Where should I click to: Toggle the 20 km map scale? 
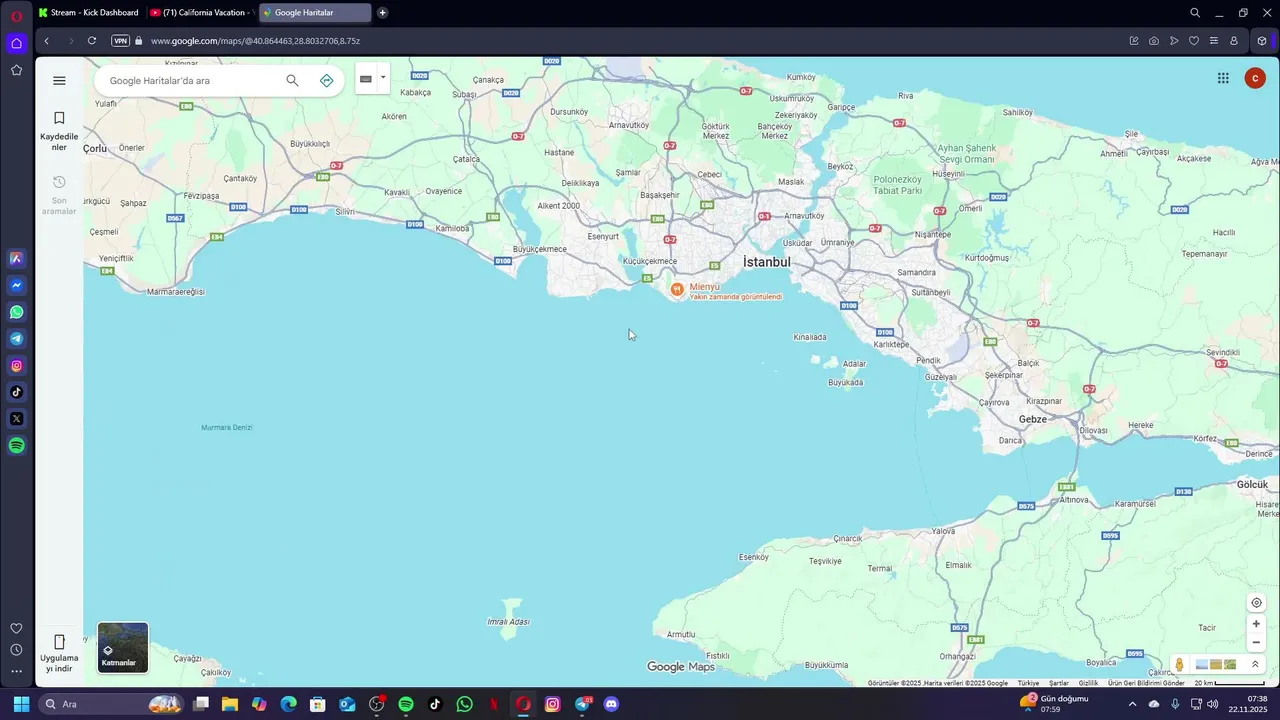pos(1229,683)
